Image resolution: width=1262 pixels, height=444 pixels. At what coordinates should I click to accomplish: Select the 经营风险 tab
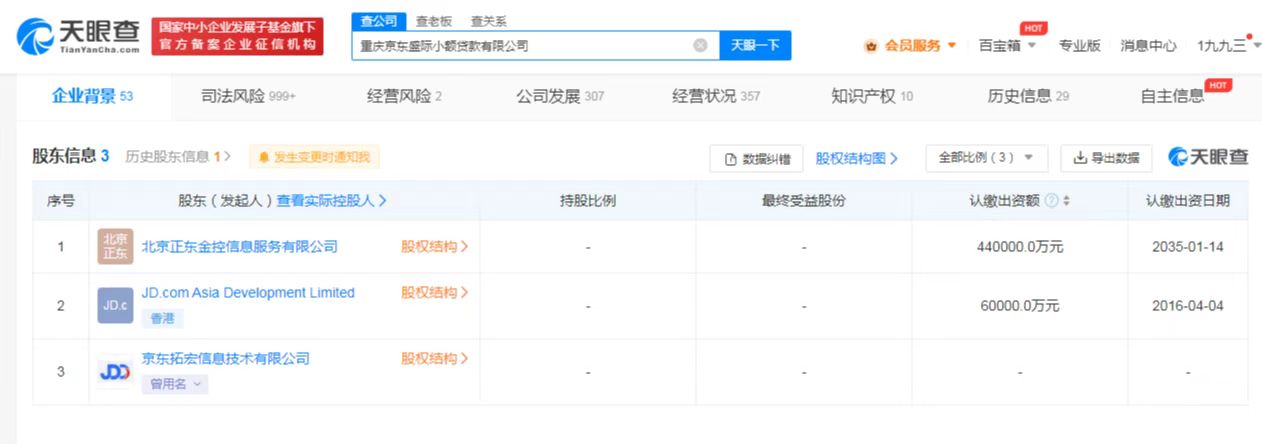tap(404, 96)
